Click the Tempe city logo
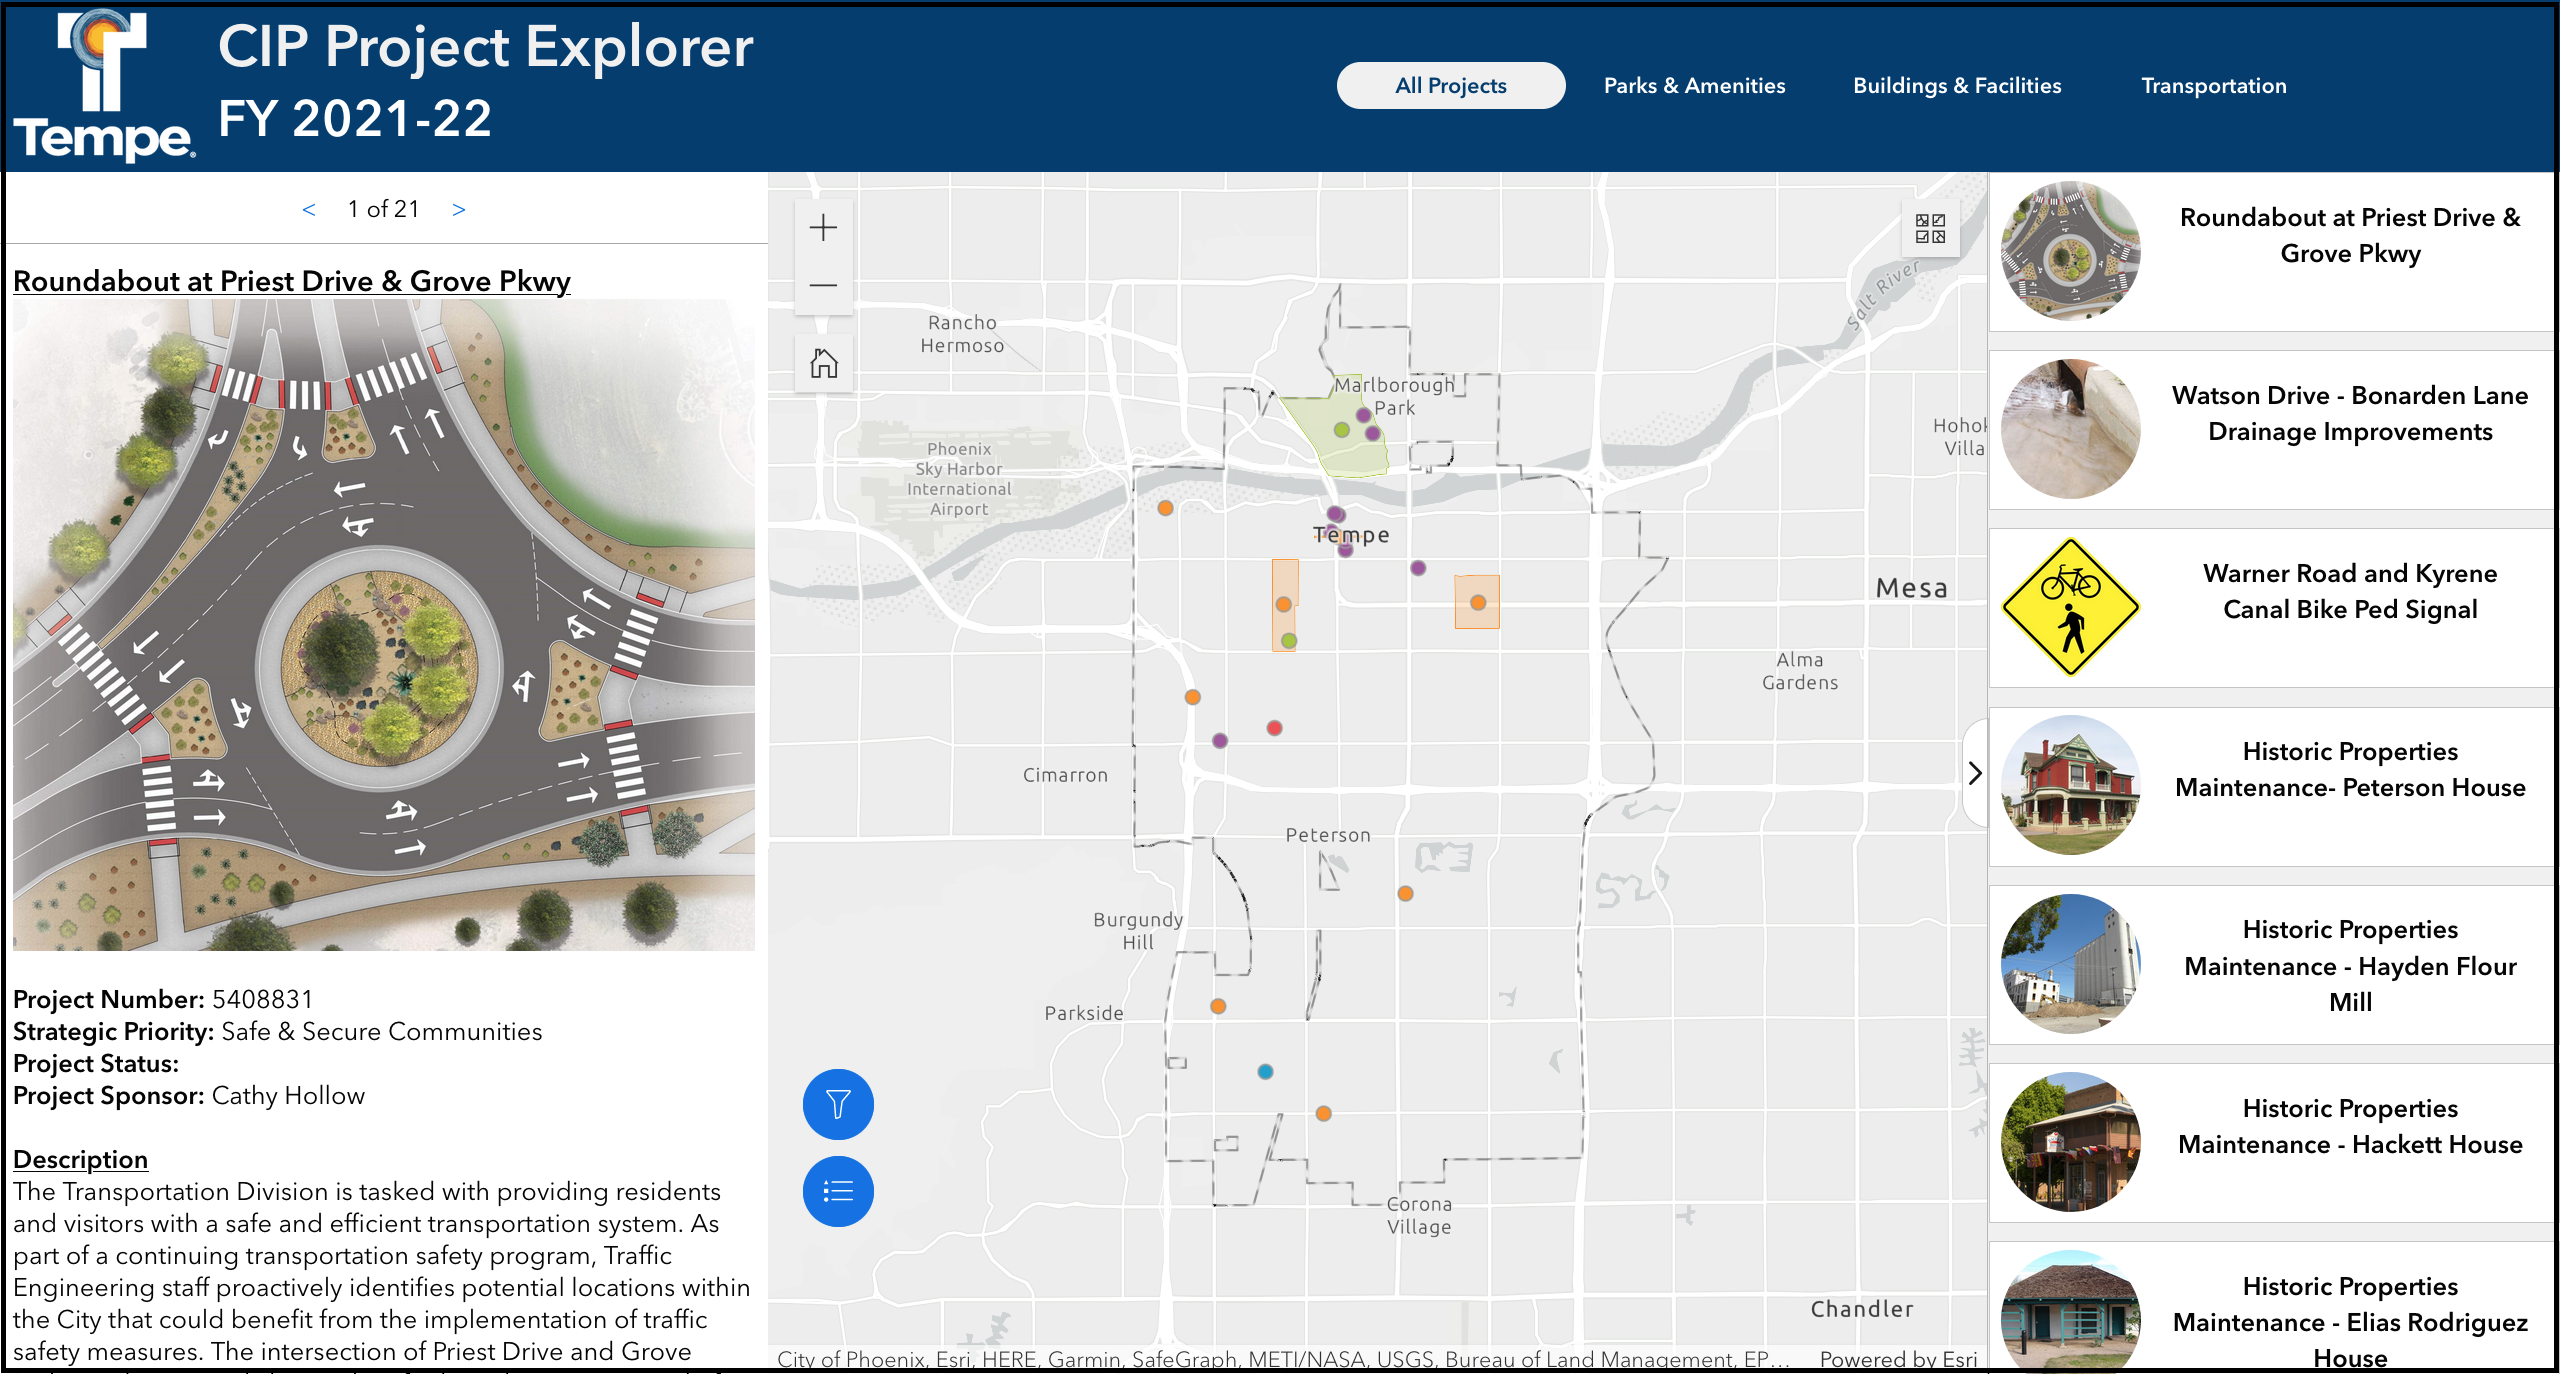 (103, 87)
